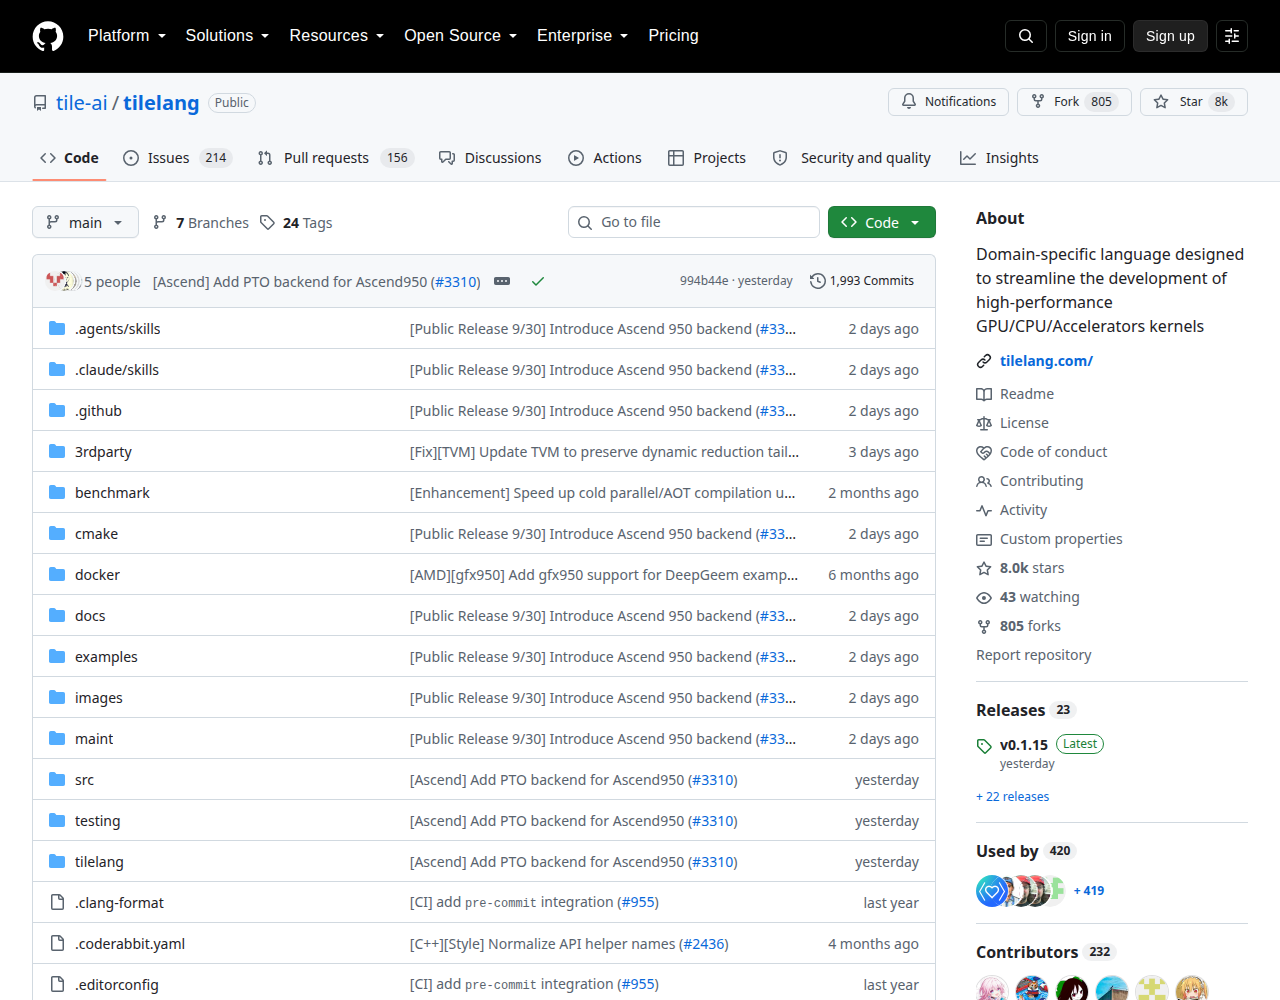Switch to the Issues tab
Image resolution: width=1280 pixels, height=1000 pixels.
177,158
